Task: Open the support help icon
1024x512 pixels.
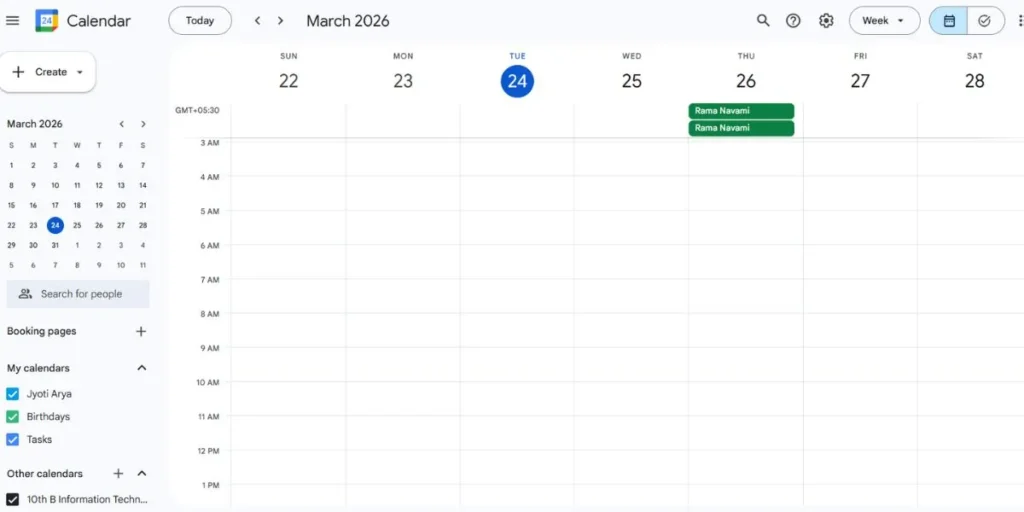Action: [793, 21]
